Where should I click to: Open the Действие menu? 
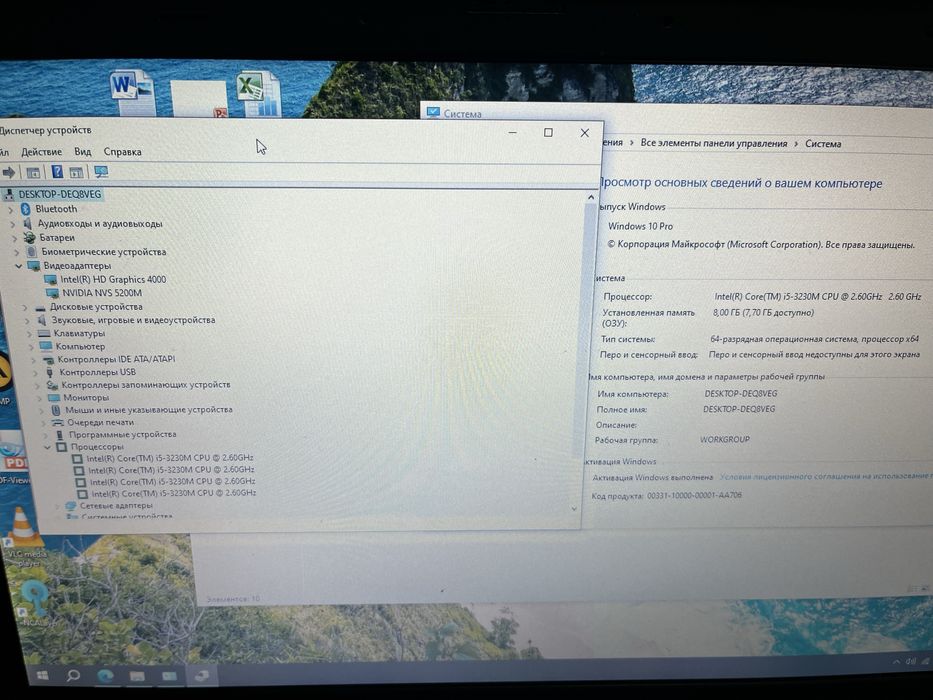(x=42, y=152)
